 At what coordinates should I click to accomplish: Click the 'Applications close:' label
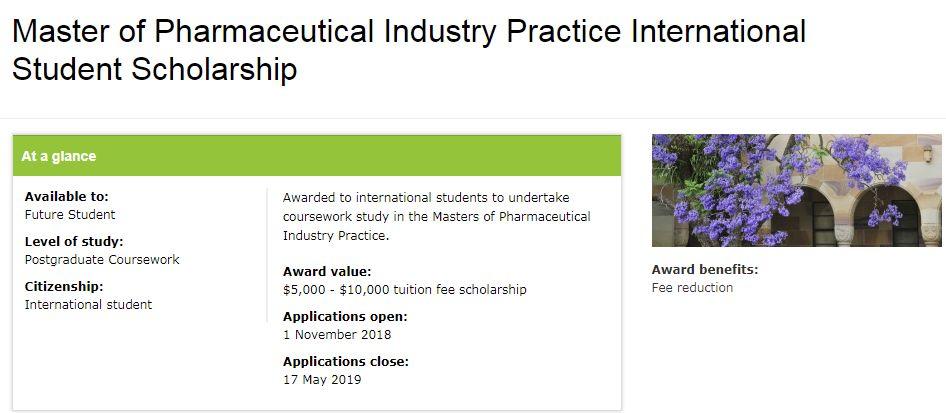(345, 362)
